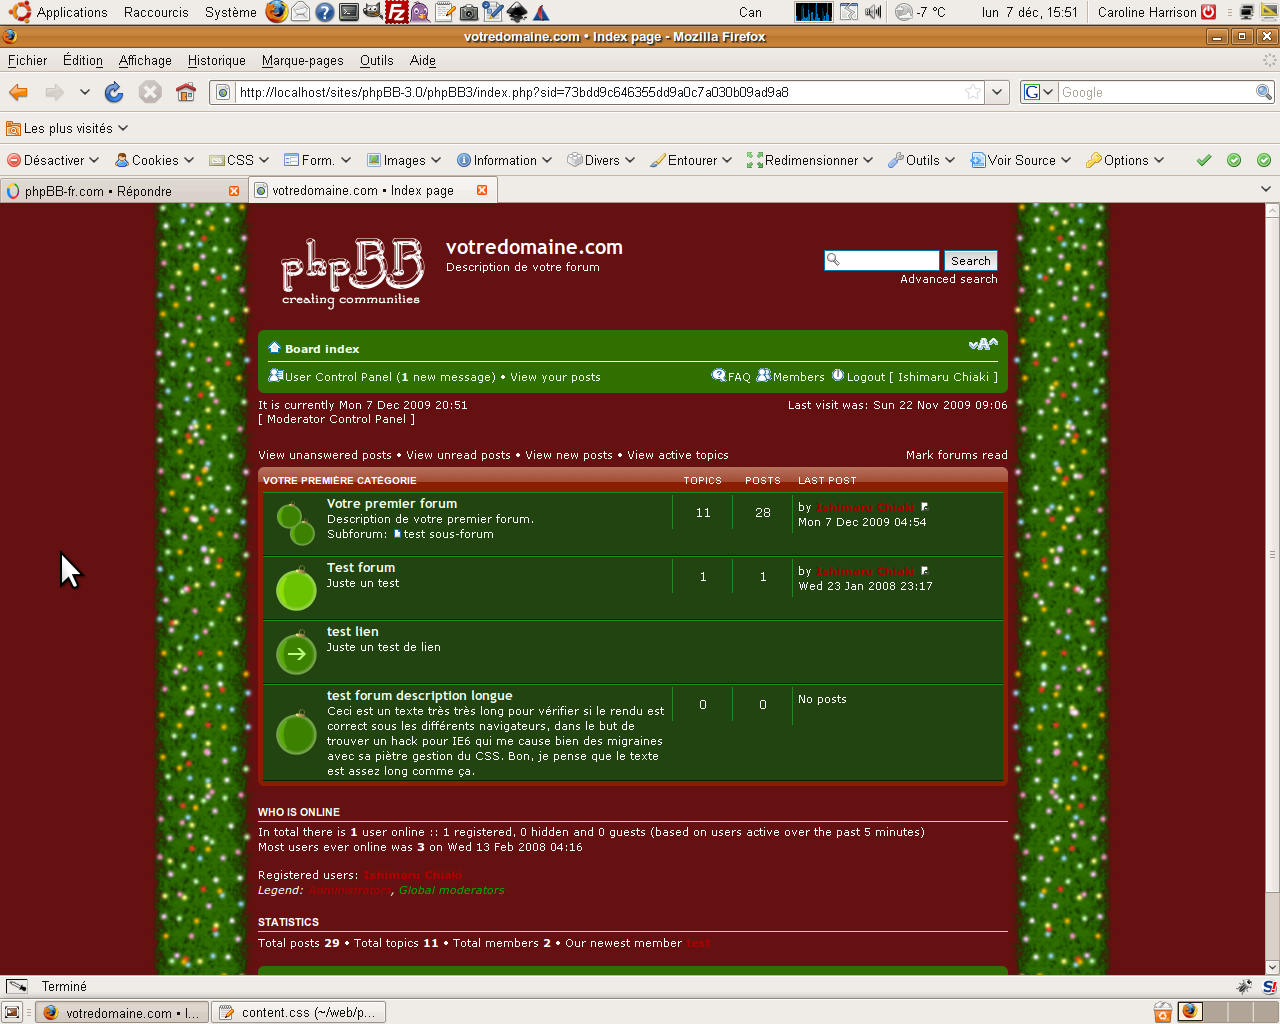Open the Pidgin launcher in top panel
Screen dimensions: 1280x1024
(420, 12)
